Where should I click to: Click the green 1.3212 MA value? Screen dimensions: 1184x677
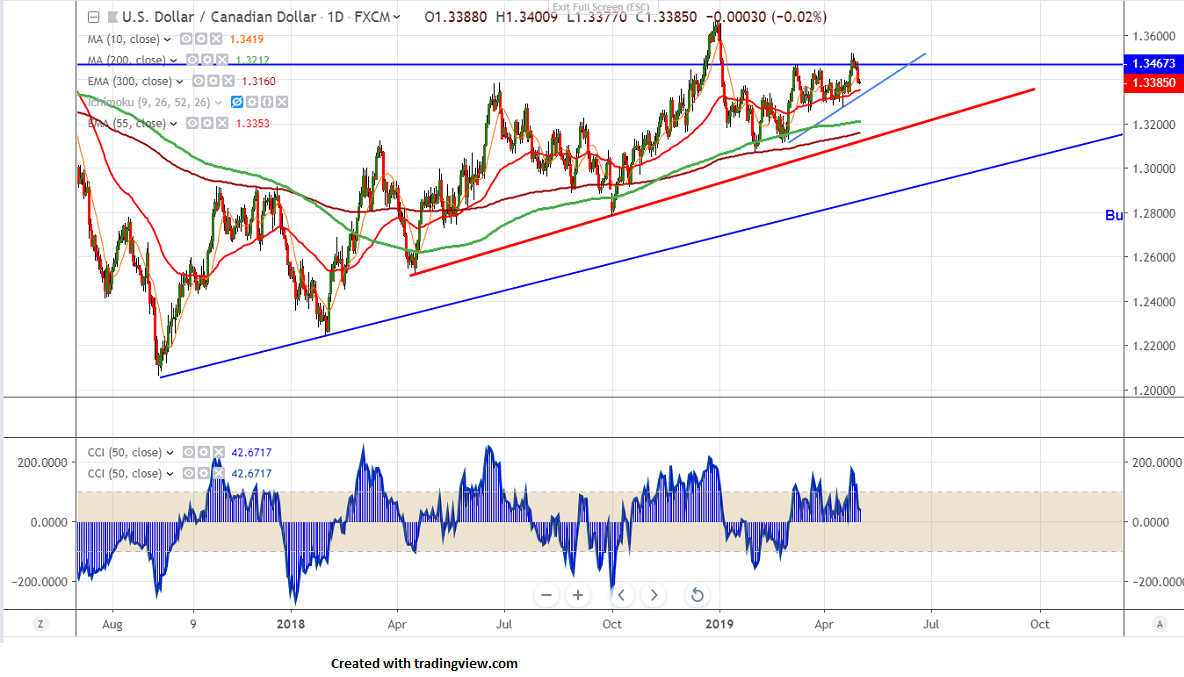click(x=252, y=60)
